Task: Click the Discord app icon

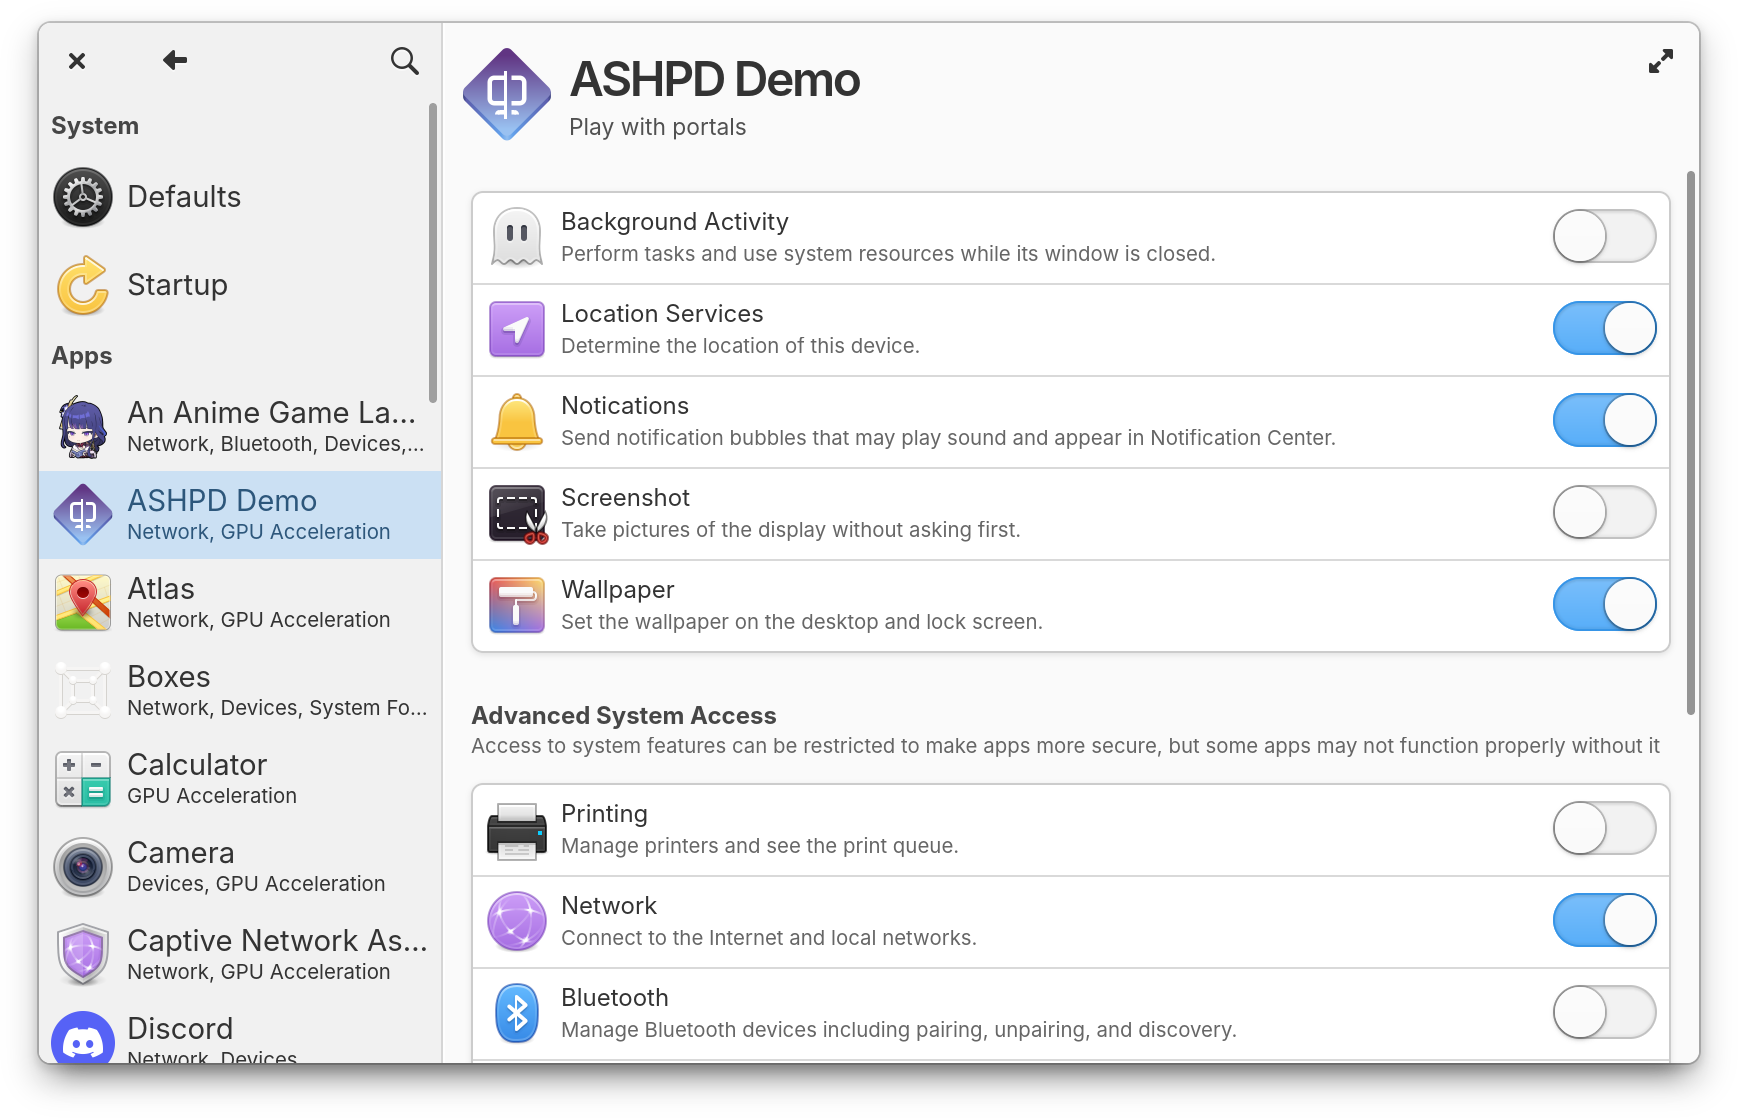Action: coord(83,1038)
